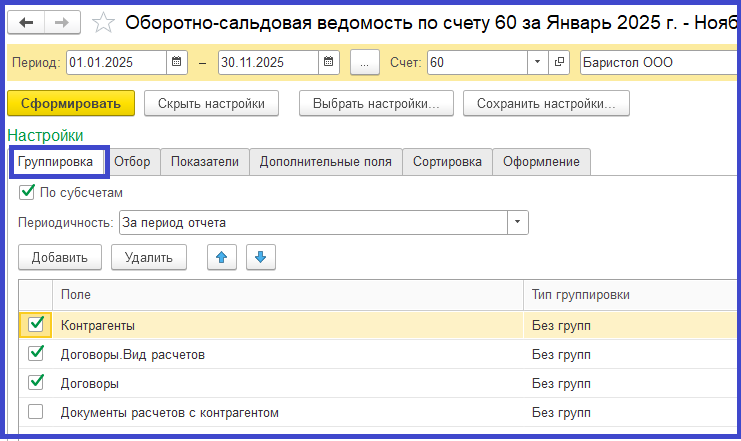Click the Добавить button
741x441 pixels.
(60, 257)
